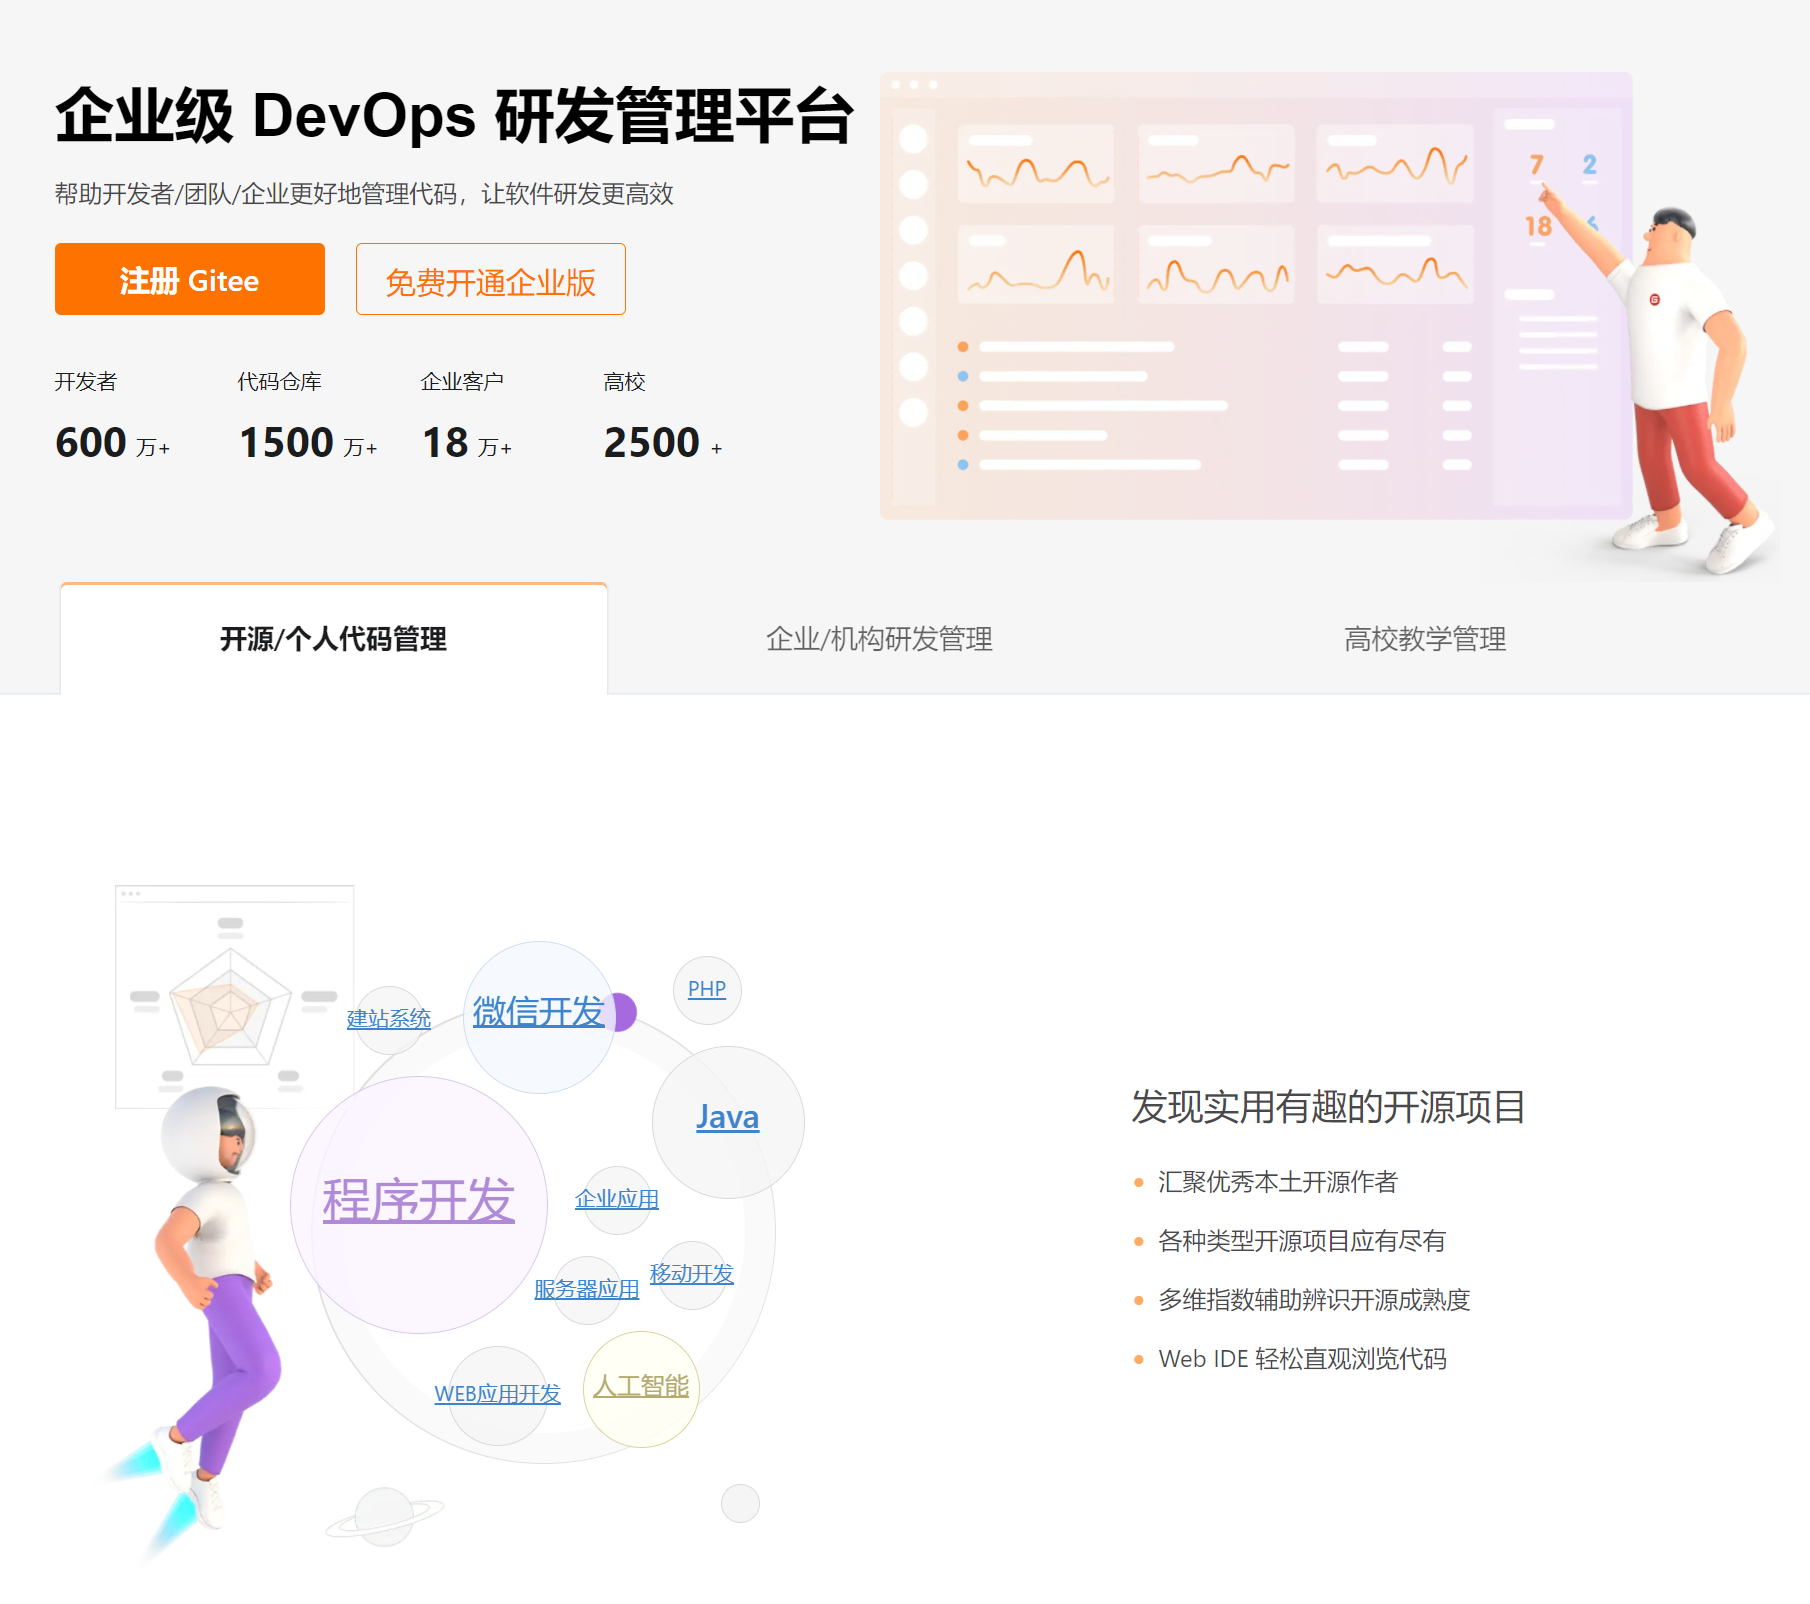Click the 代码仓库 stat label
Screen dimensions: 1810x1604
tap(280, 381)
